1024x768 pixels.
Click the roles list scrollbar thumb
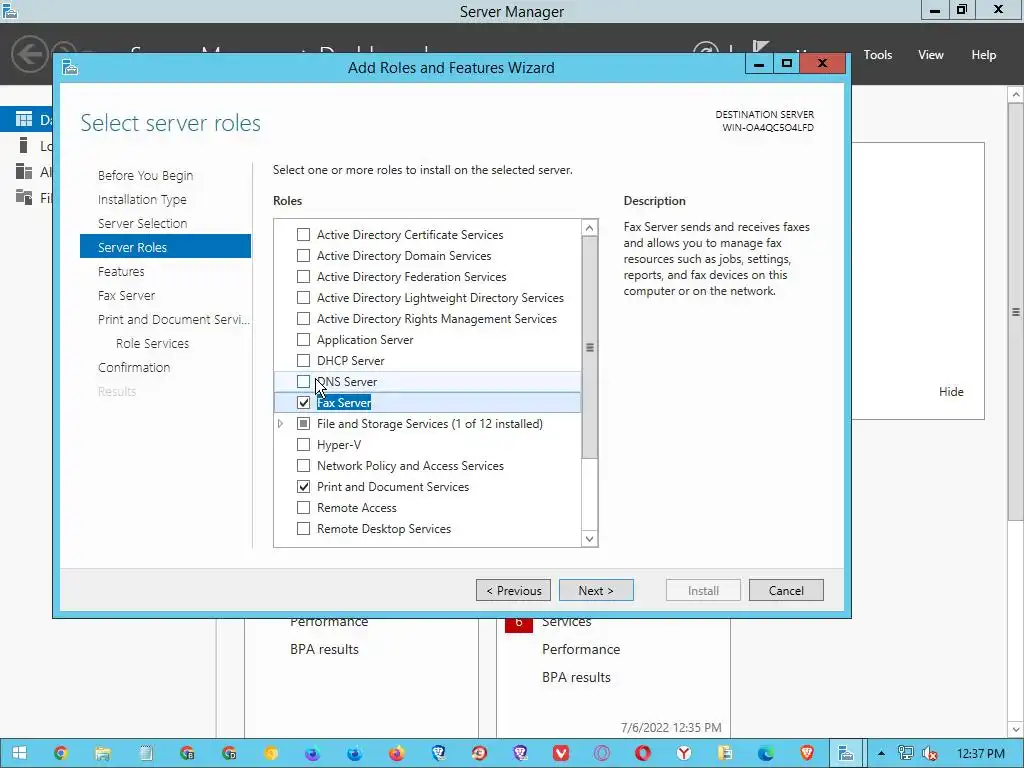pyautogui.click(x=589, y=347)
